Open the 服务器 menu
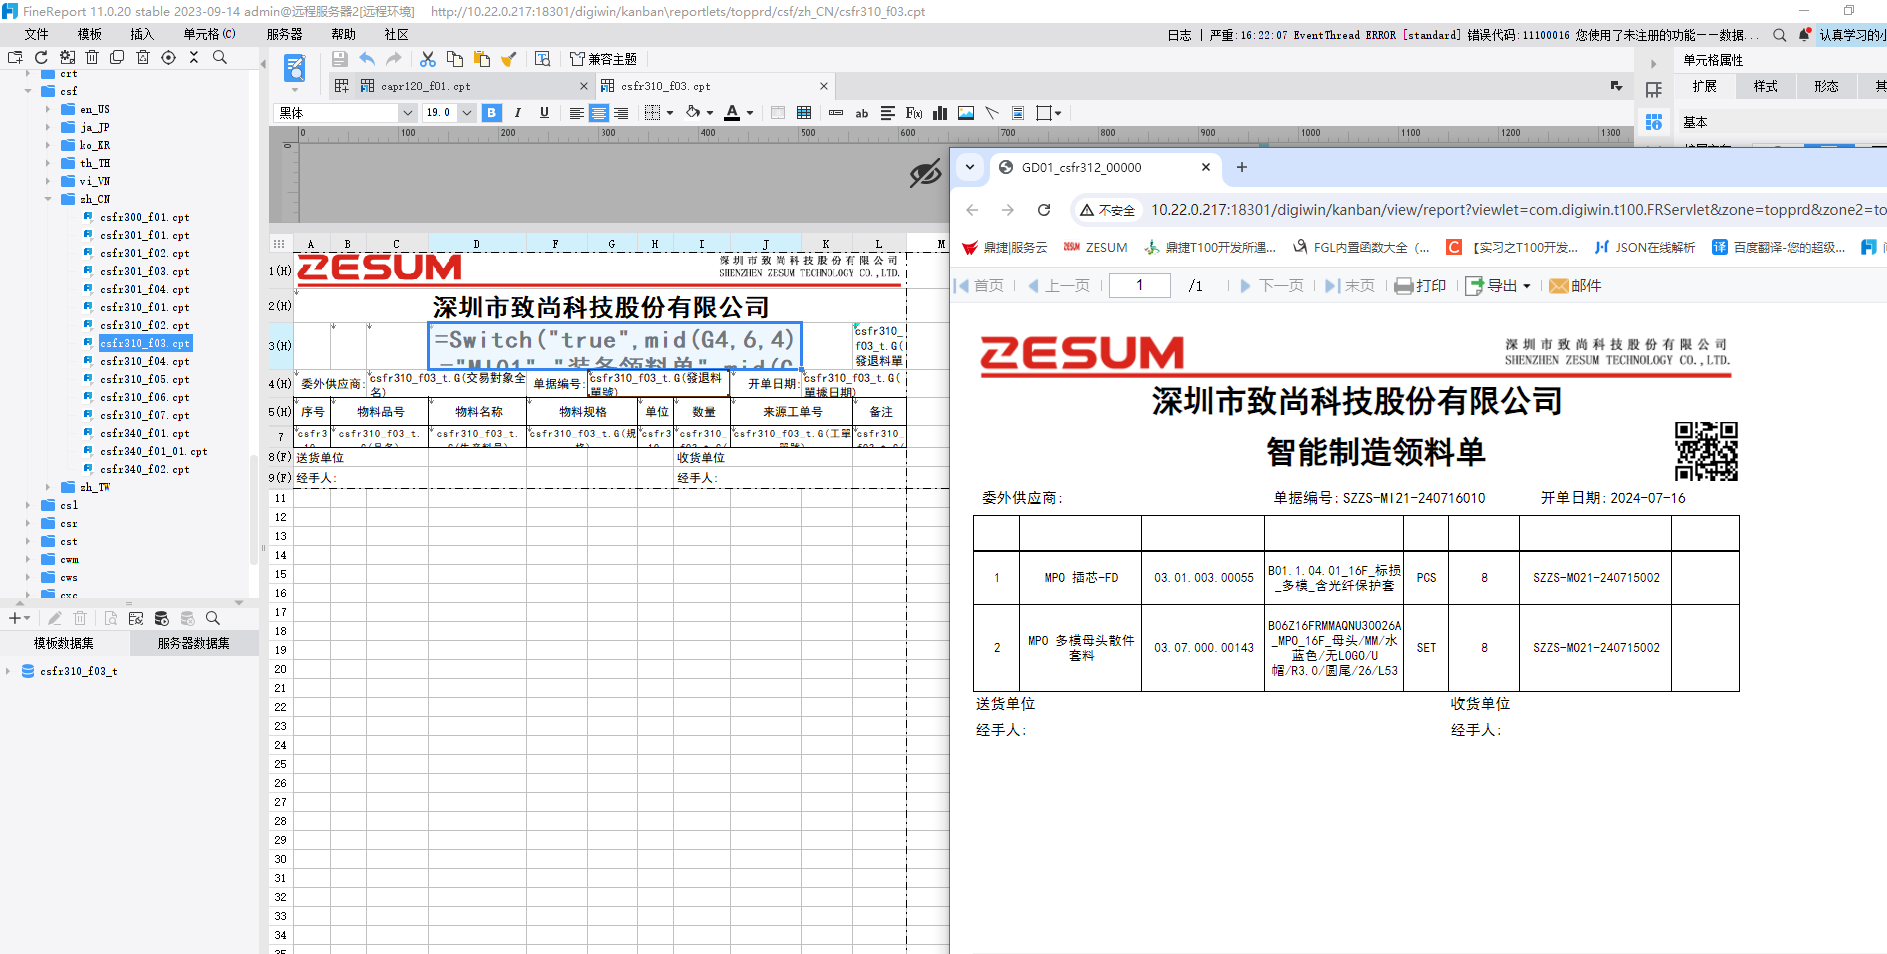This screenshot has width=1887, height=954. [285, 34]
